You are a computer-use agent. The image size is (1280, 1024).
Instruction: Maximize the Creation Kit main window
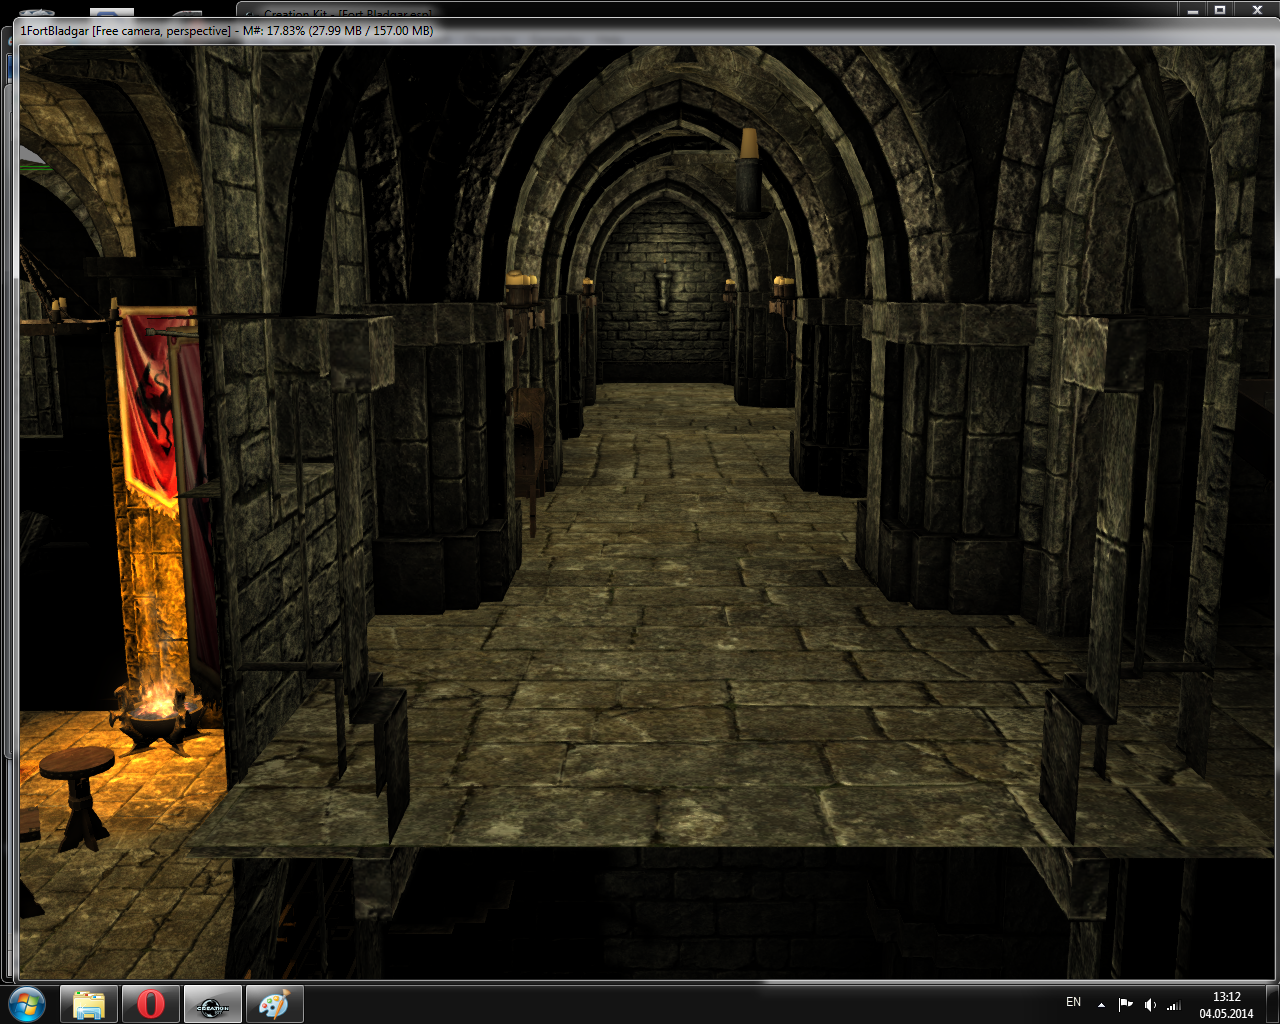(1220, 9)
